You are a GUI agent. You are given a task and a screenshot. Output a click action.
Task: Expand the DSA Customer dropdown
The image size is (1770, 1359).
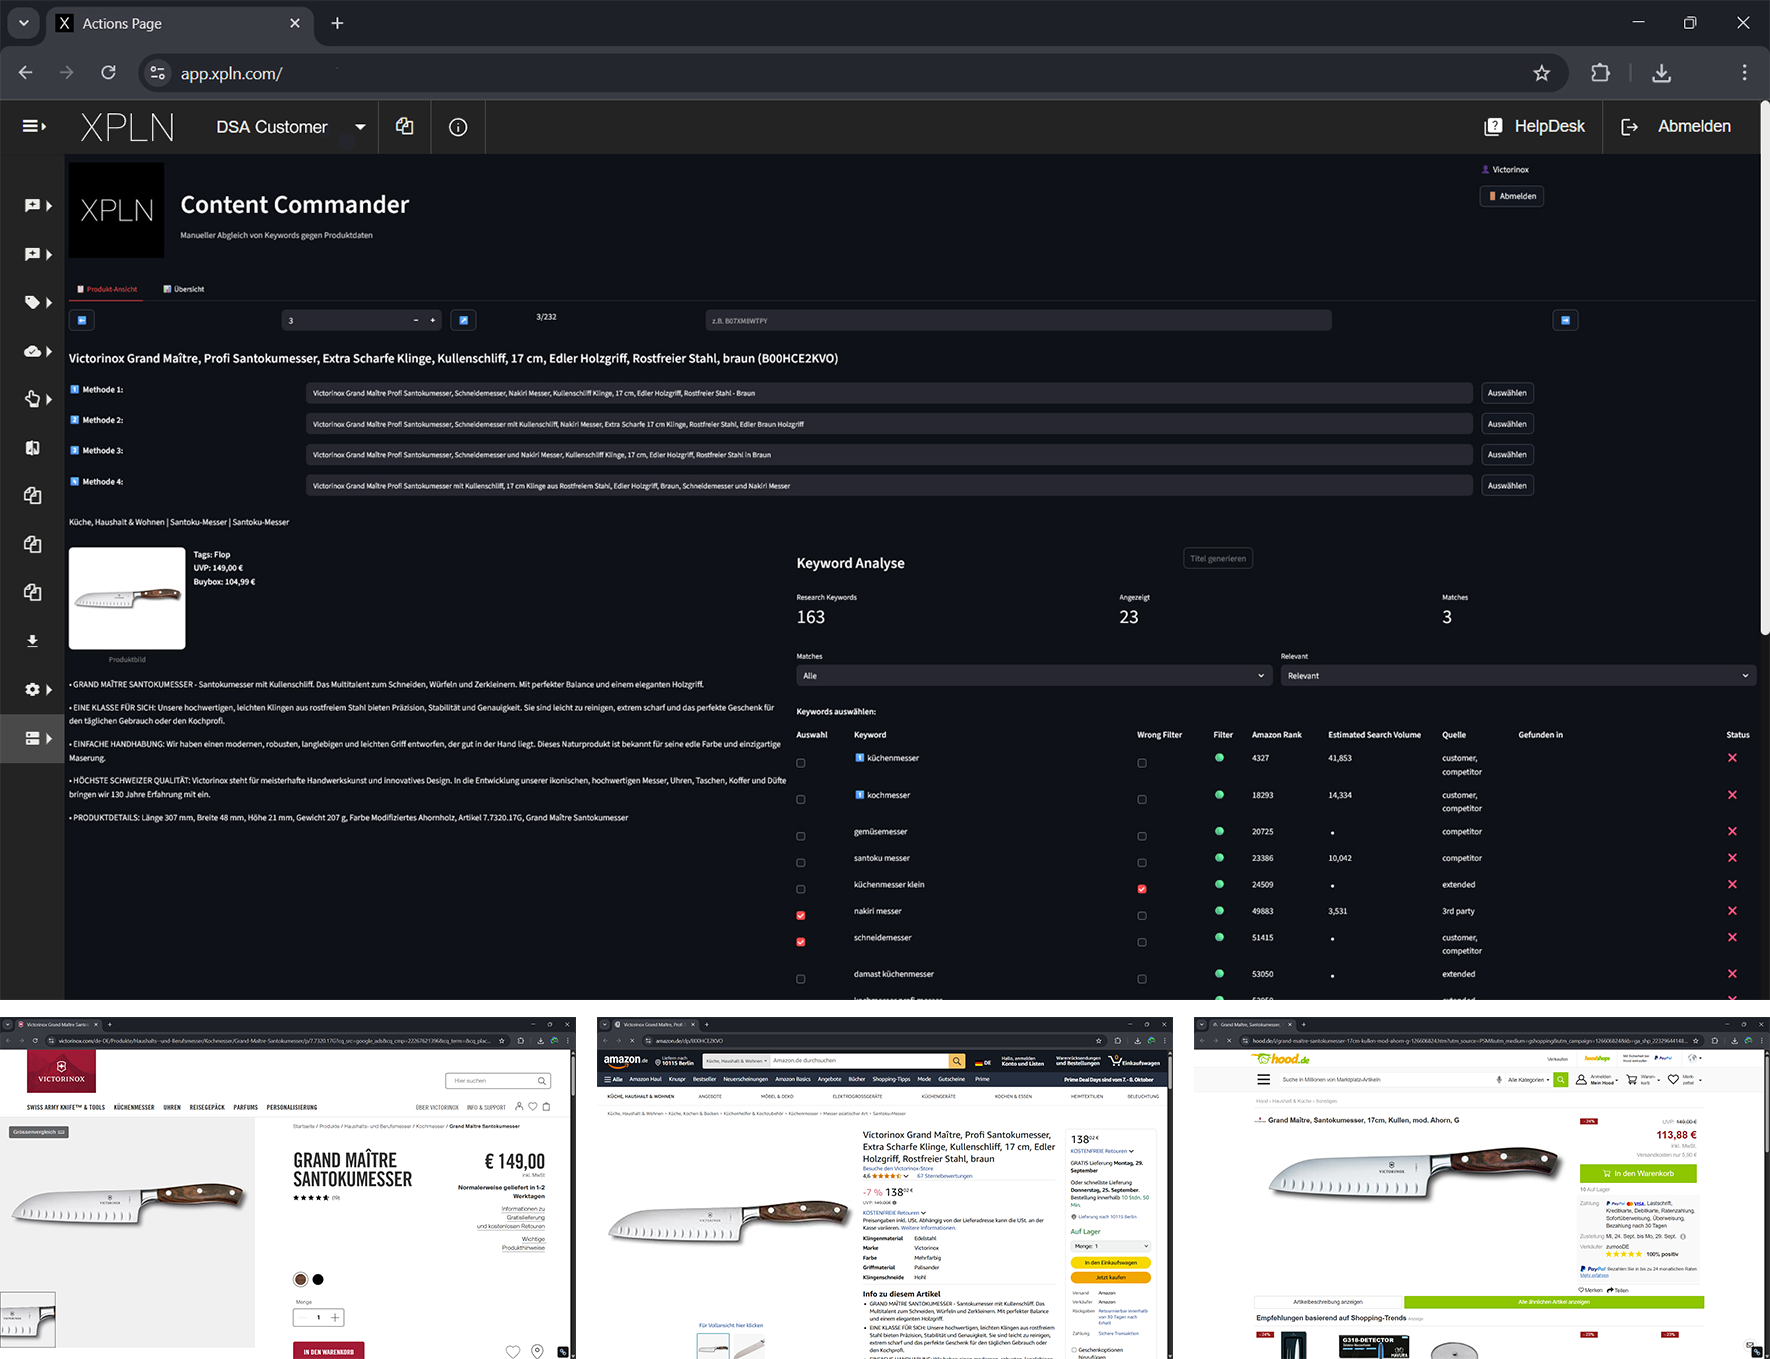coord(360,127)
